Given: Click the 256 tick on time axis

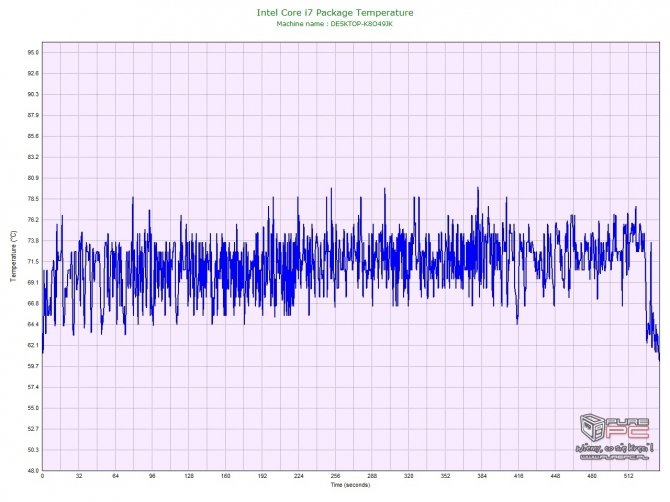Looking at the screenshot, I should click(335, 476).
